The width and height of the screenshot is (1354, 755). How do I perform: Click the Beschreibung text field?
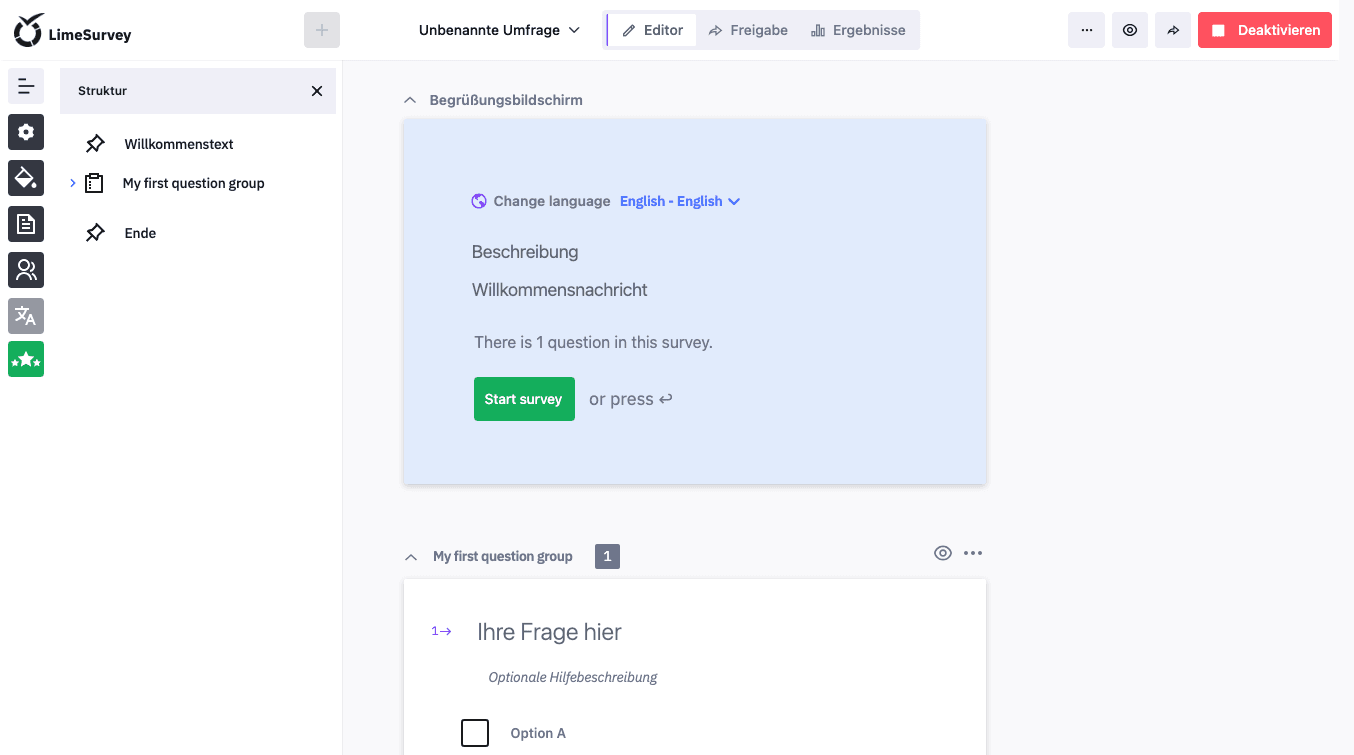(525, 252)
